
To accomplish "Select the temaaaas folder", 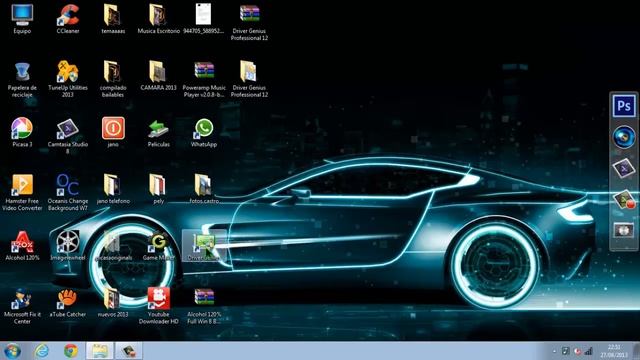I will (x=113, y=19).
